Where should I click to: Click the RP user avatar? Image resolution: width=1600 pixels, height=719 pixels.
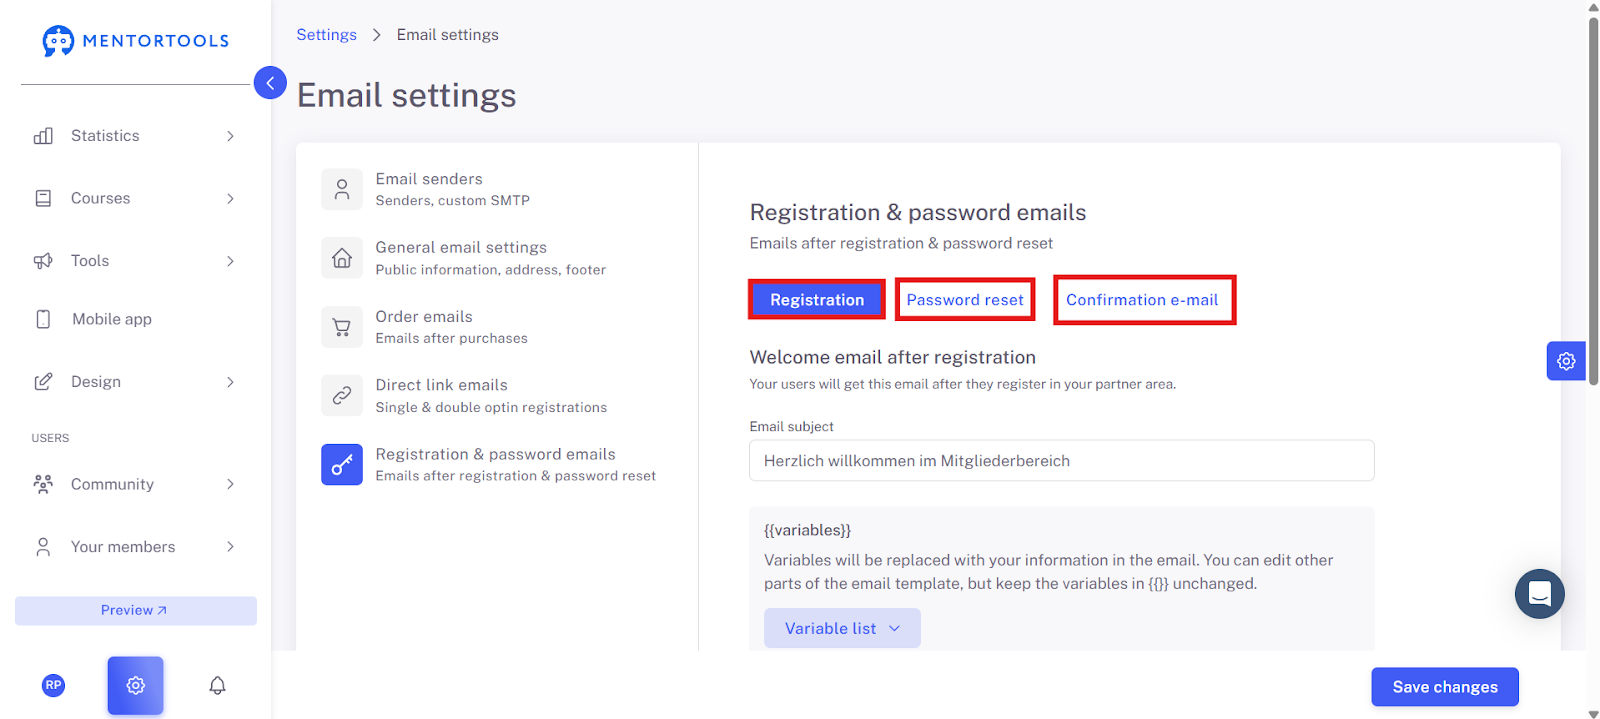tap(54, 685)
